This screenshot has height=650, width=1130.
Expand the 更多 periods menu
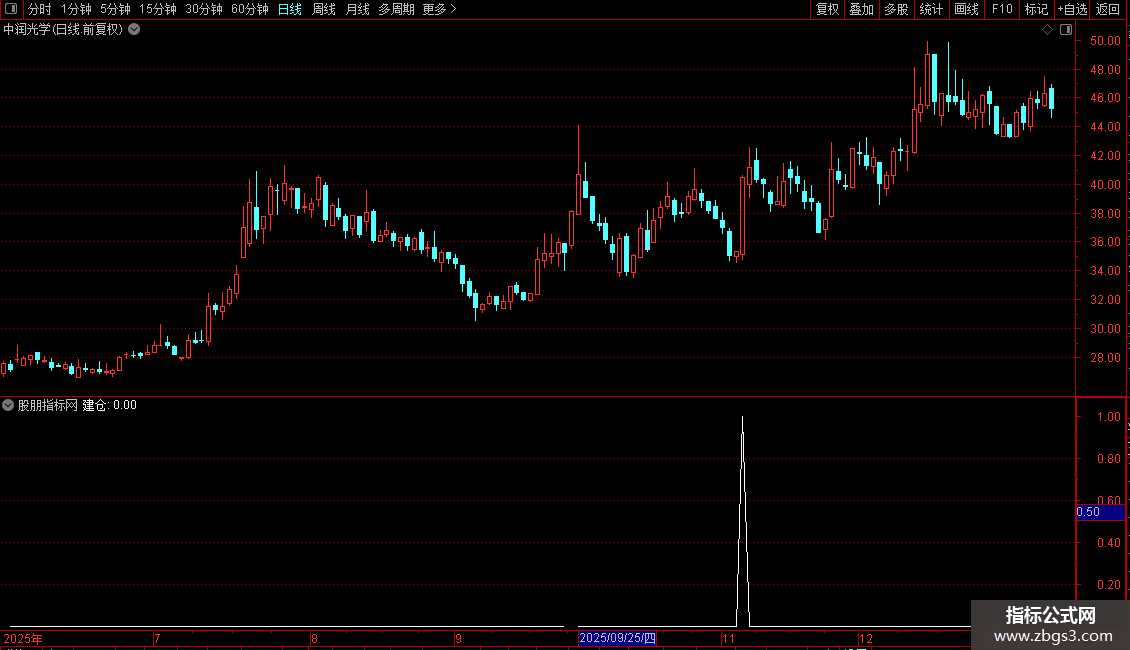point(440,9)
